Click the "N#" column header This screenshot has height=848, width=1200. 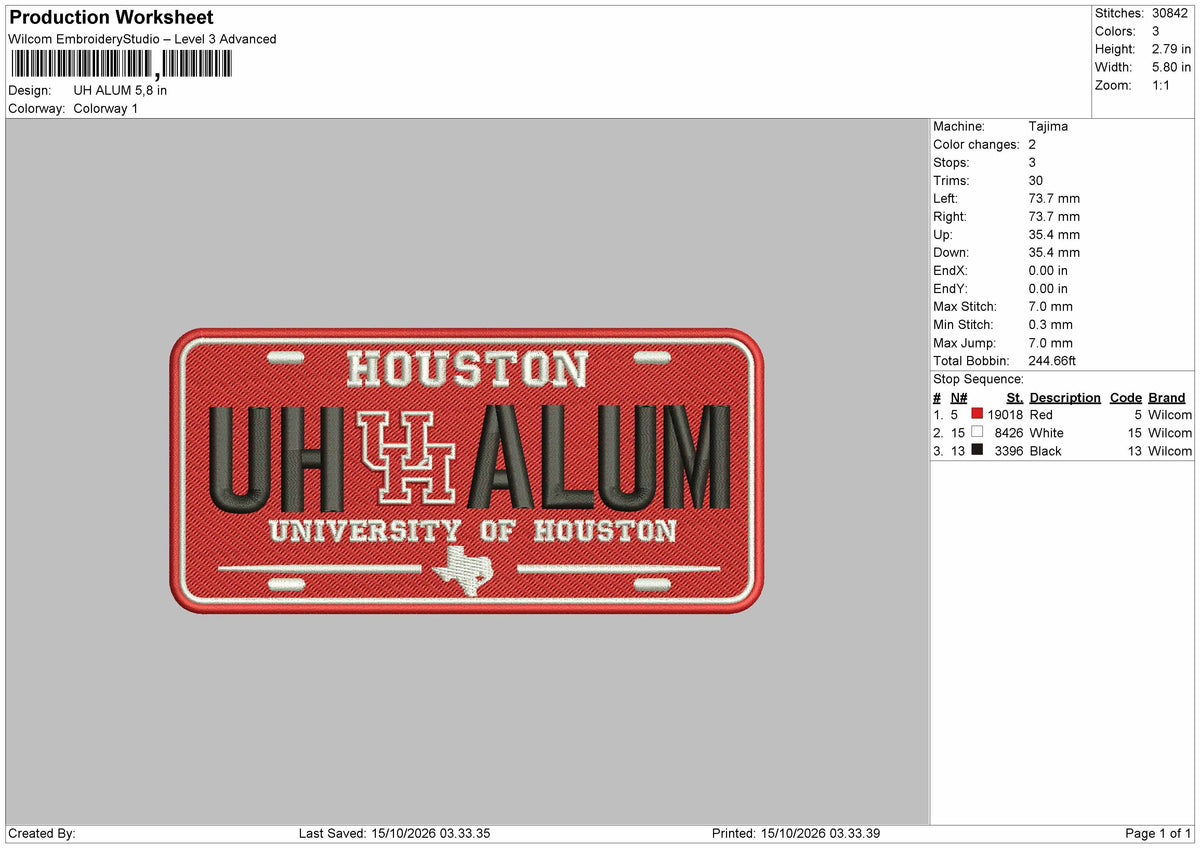click(959, 397)
